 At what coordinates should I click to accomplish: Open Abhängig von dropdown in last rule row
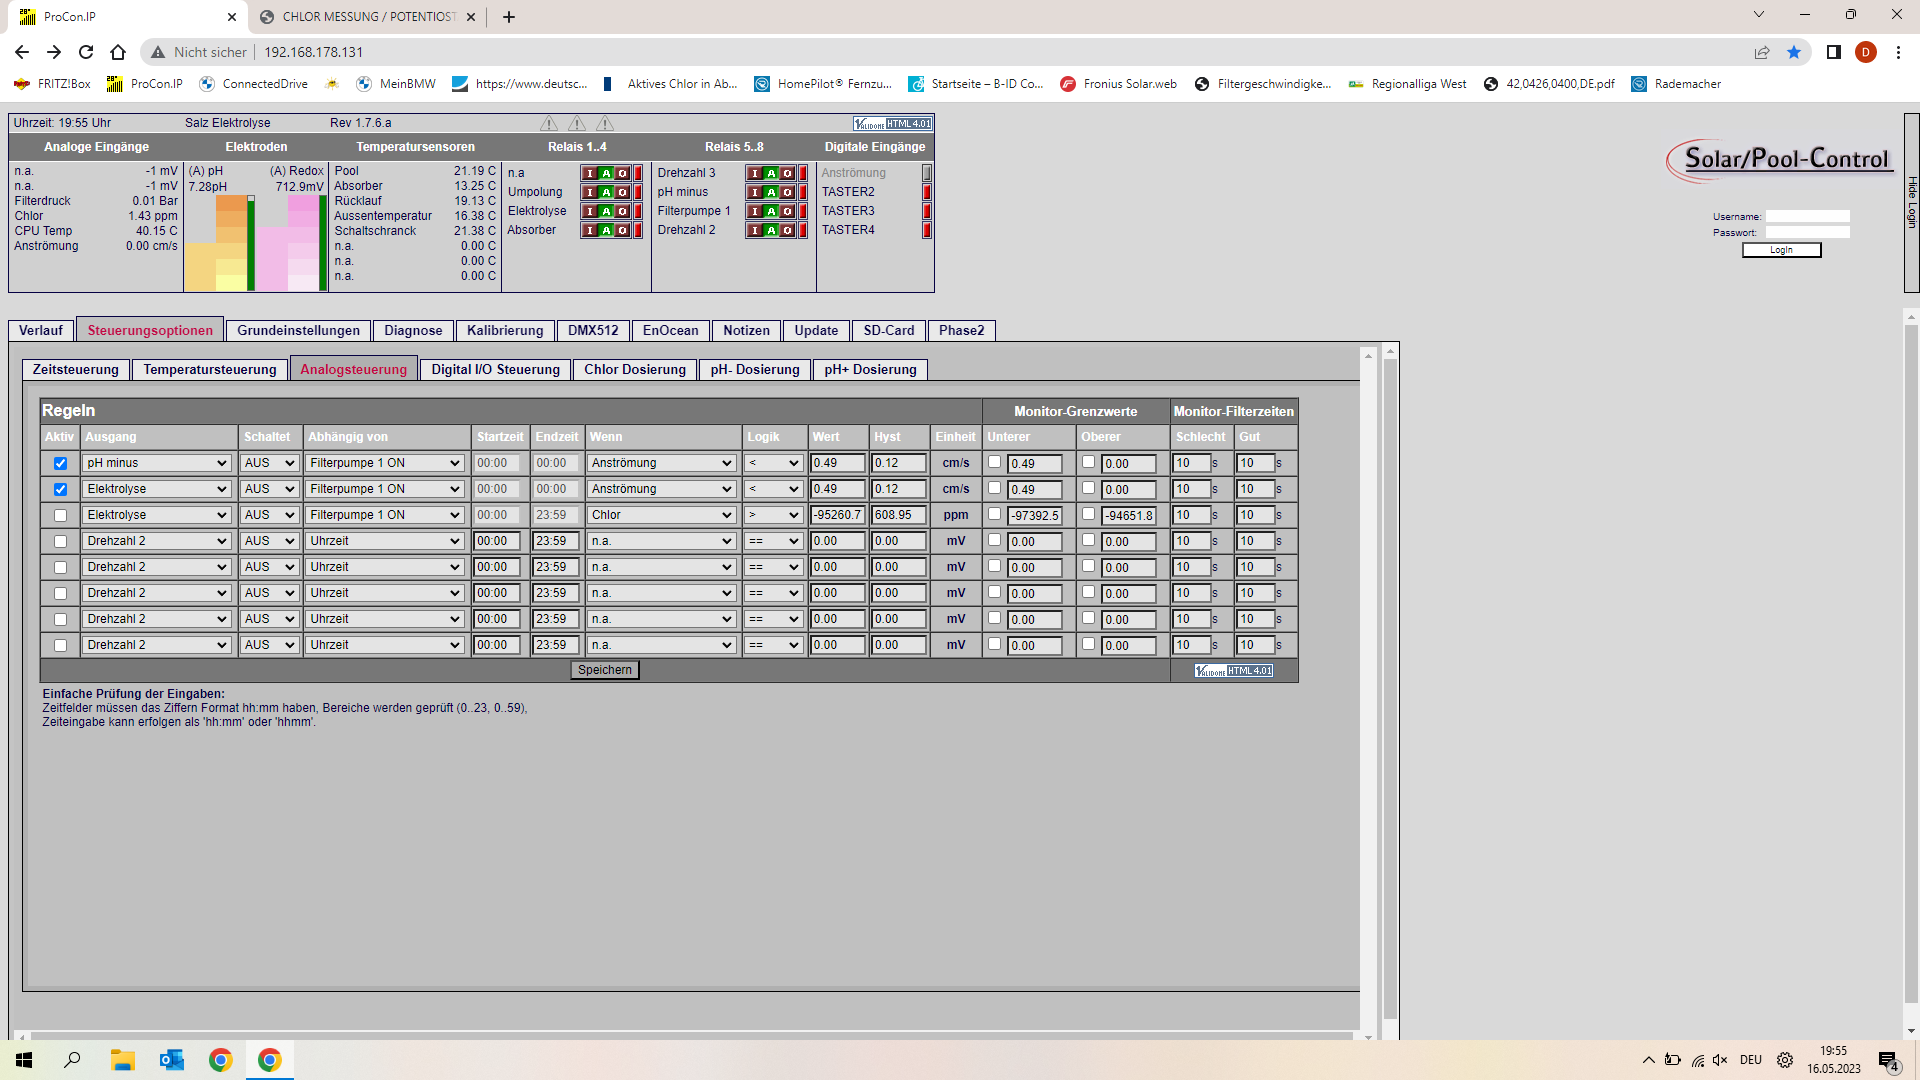385,645
